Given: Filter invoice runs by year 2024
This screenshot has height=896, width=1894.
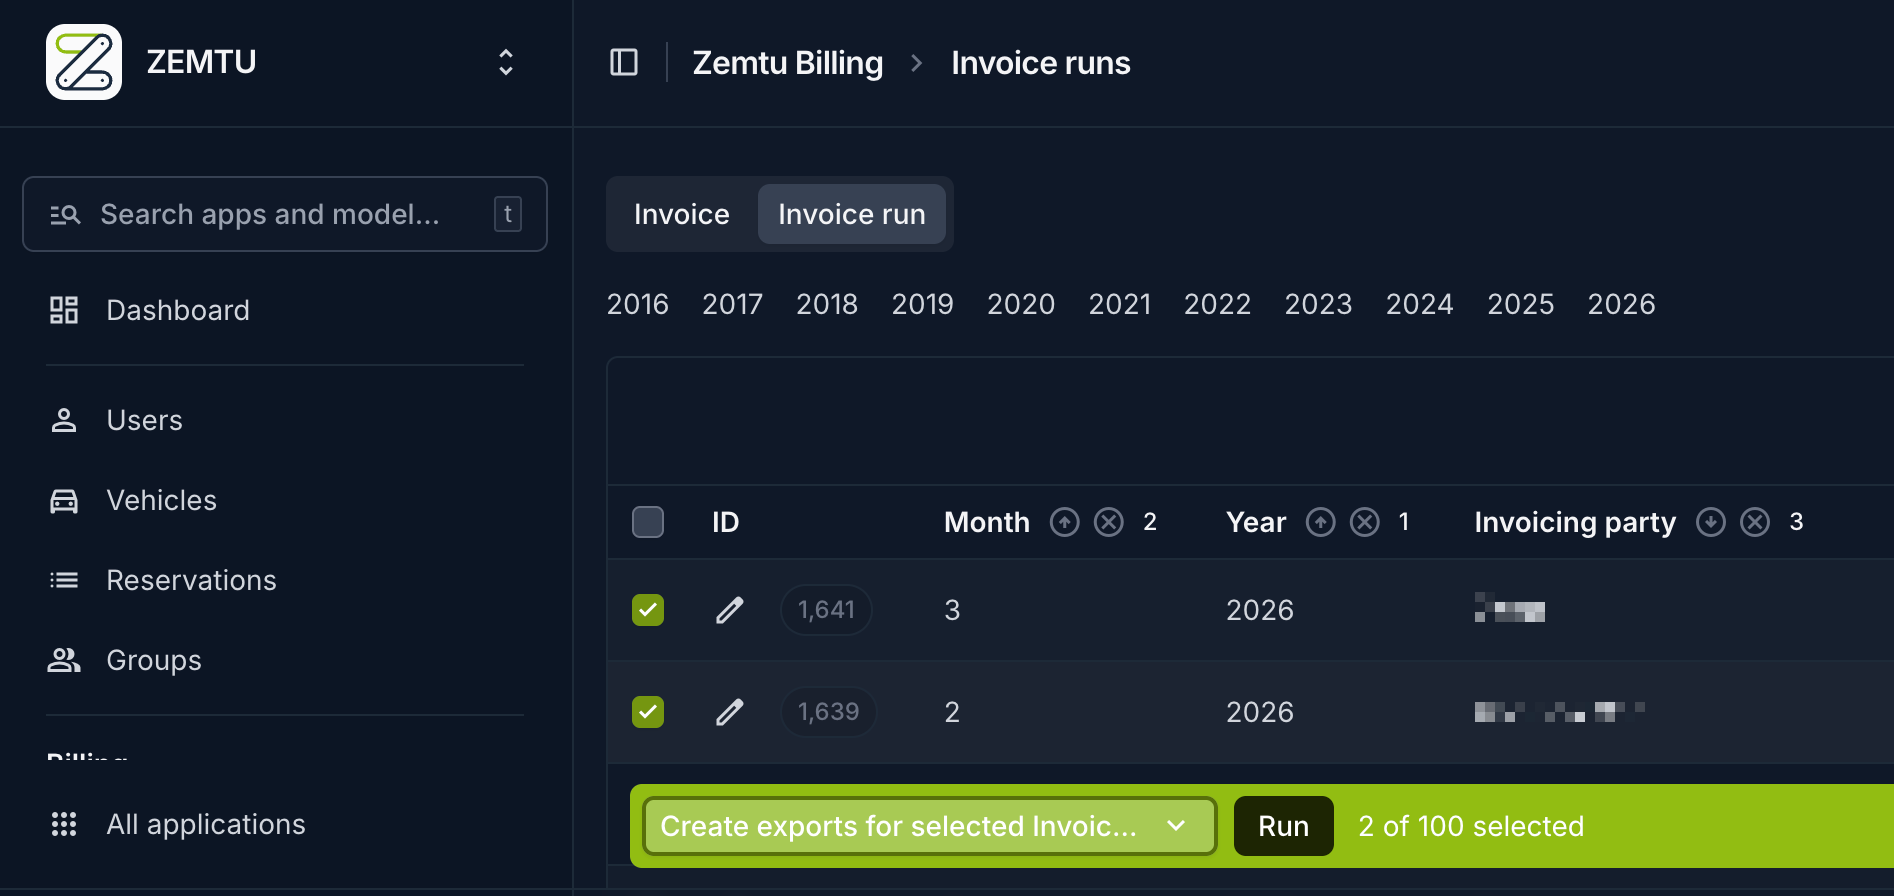Looking at the screenshot, I should pyautogui.click(x=1420, y=304).
